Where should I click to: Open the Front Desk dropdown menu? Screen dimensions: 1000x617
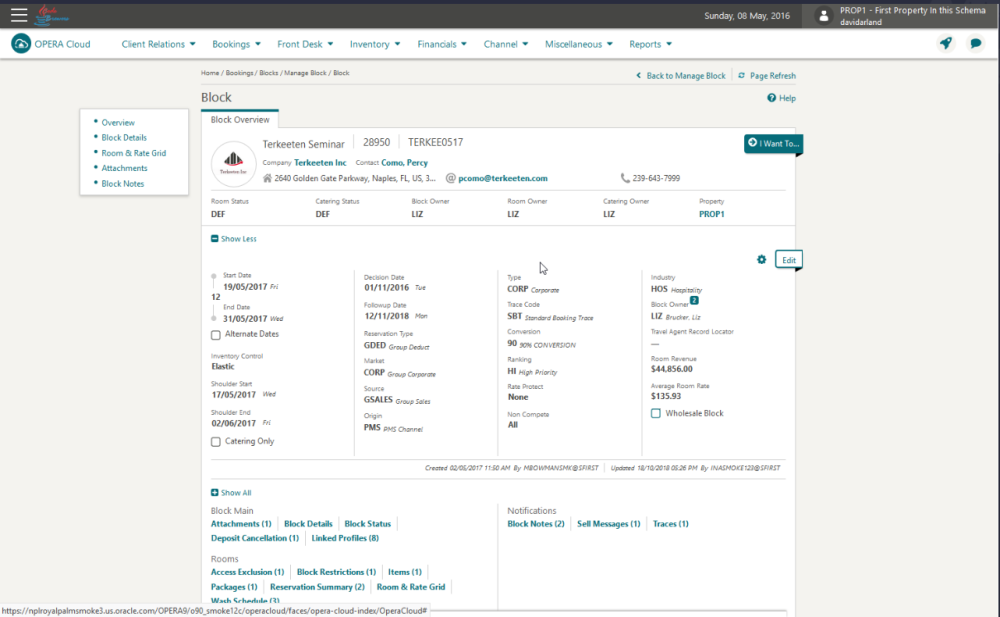305,44
